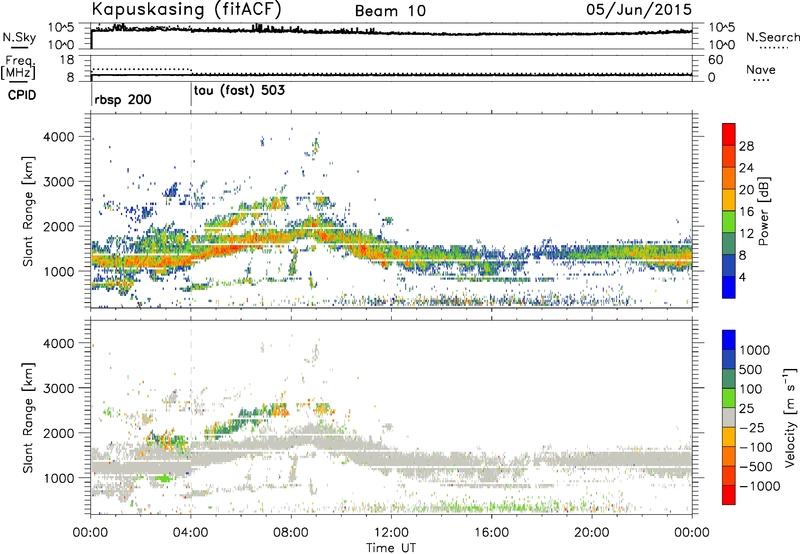Screen dimensions: 800x554
Task: Click the "rbsp 200" control program label
Action: pyautogui.click(x=123, y=99)
